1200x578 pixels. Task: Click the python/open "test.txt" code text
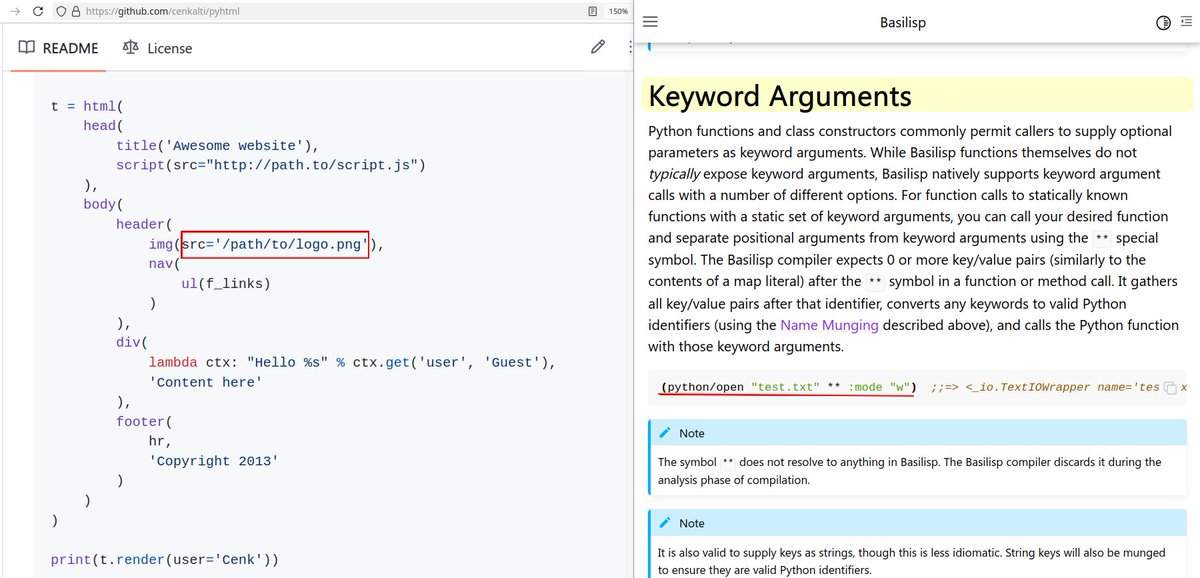pyautogui.click(x=788, y=386)
